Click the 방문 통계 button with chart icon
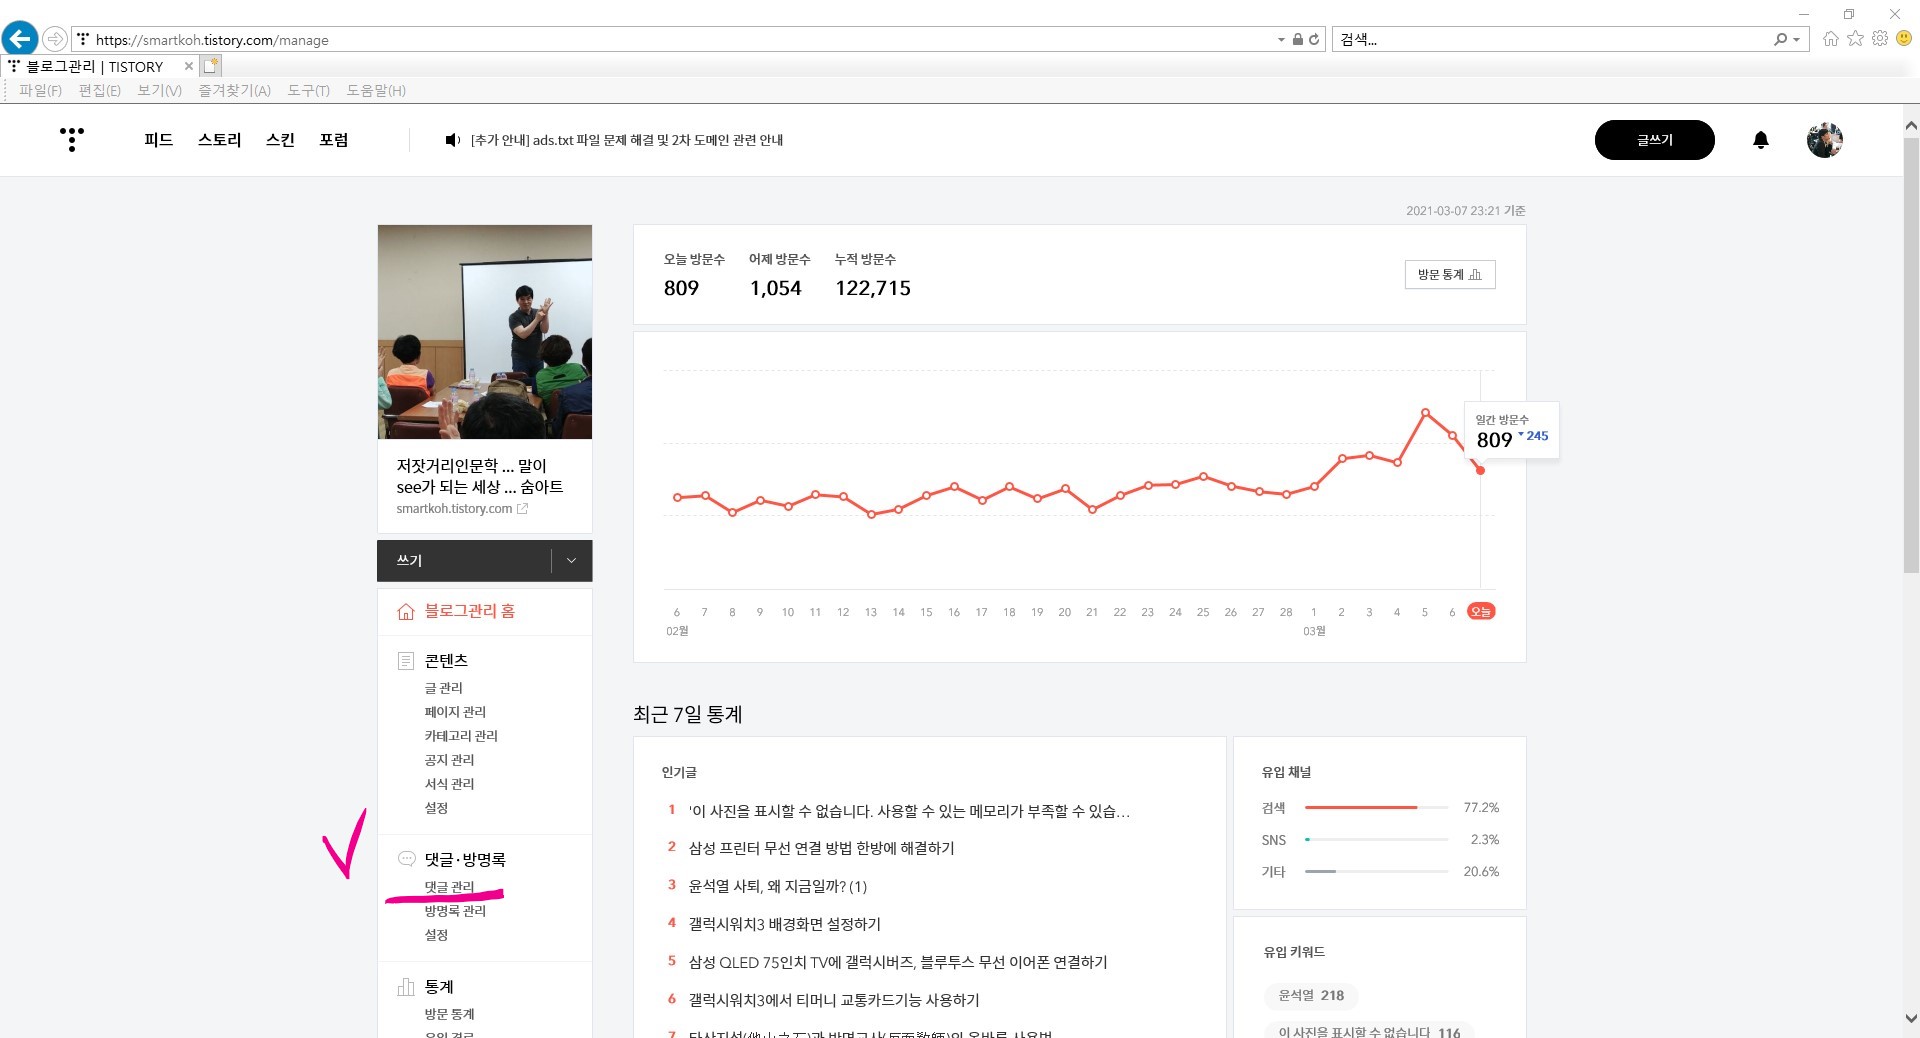1920x1038 pixels. [x=1449, y=275]
